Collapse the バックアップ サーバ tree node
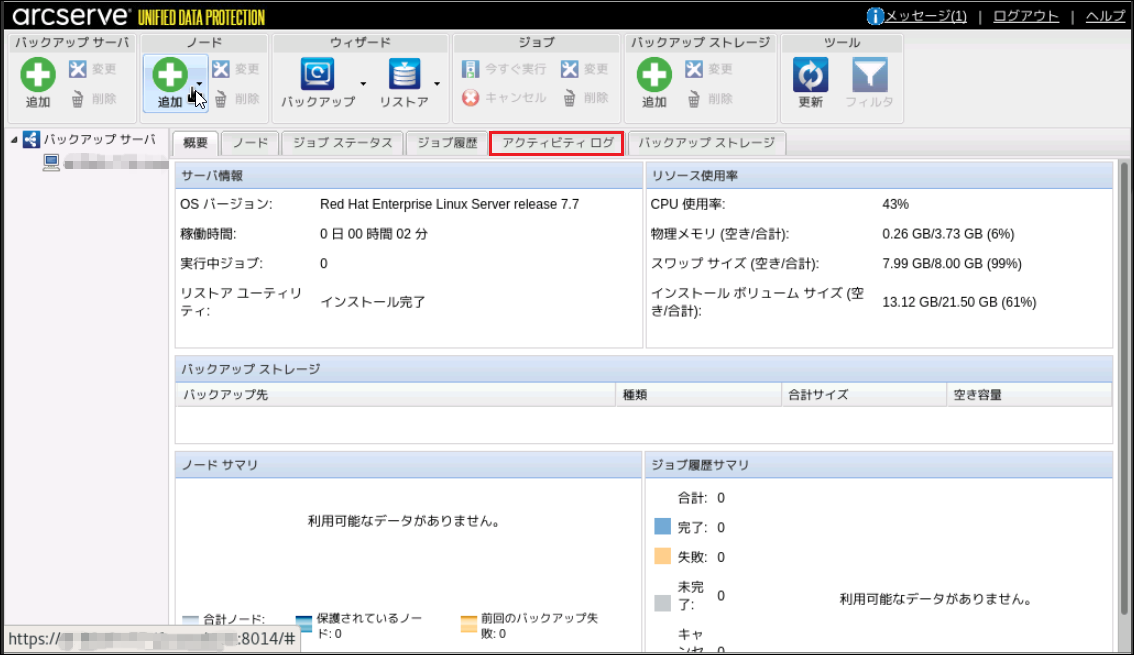 click(x=14, y=140)
